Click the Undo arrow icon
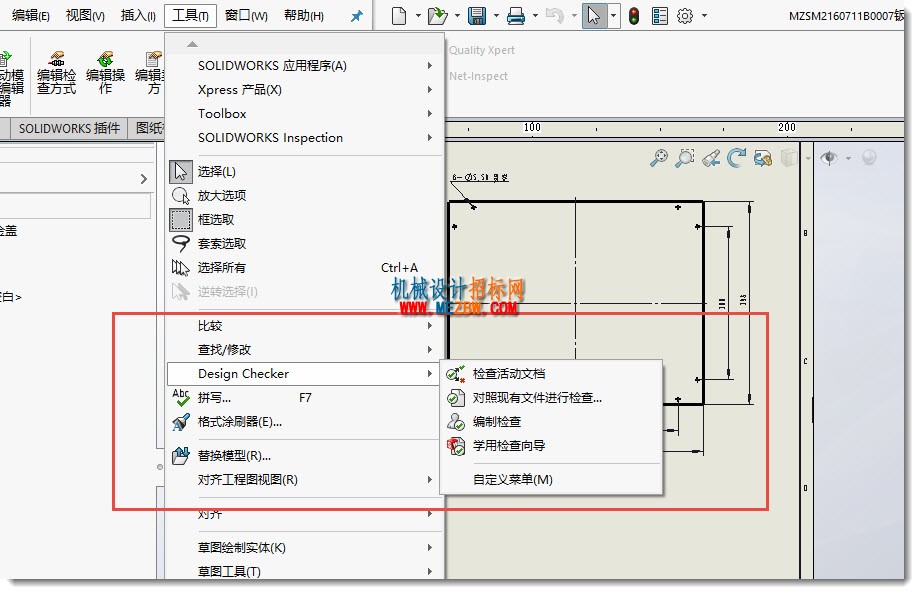Viewport: 919px width, 594px height. tap(554, 16)
